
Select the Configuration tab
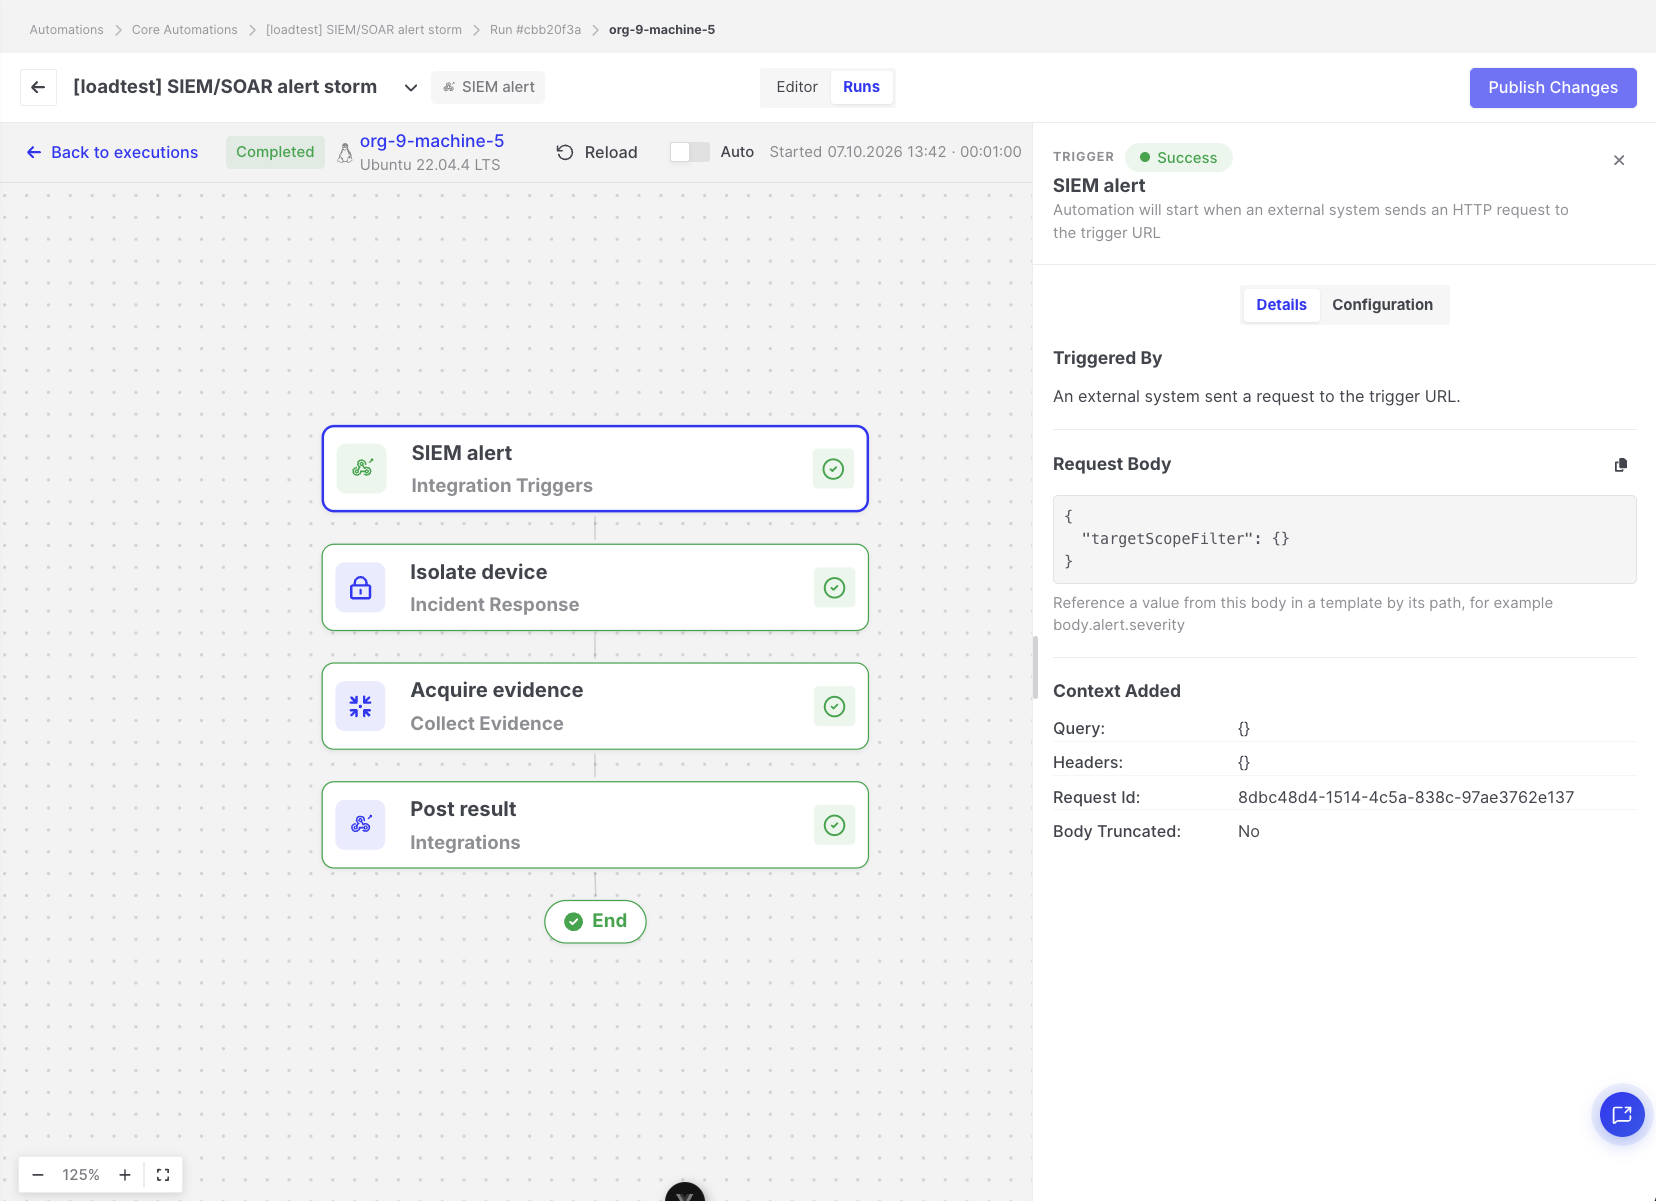[1382, 305]
